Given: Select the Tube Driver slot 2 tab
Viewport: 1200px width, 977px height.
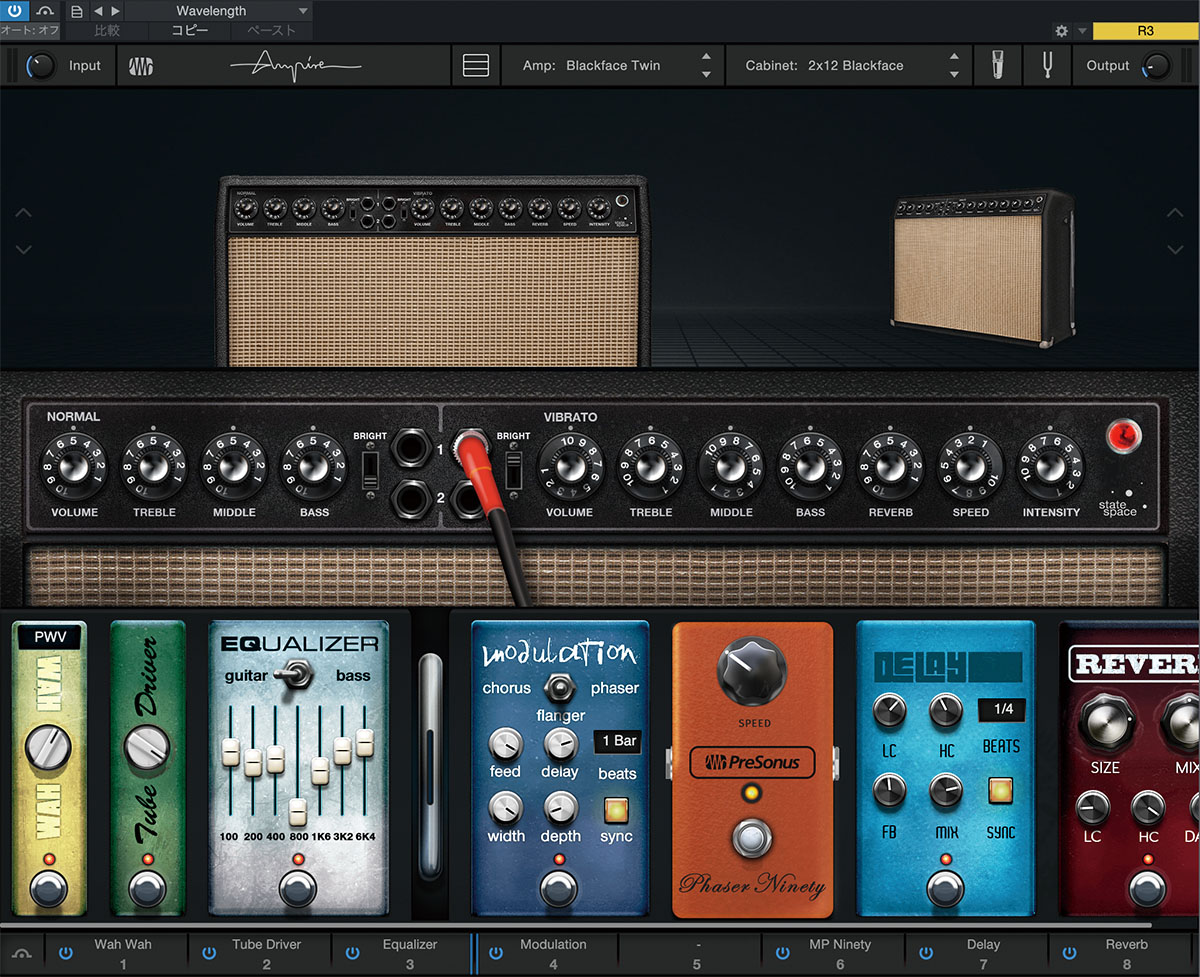Looking at the screenshot, I should (x=259, y=953).
